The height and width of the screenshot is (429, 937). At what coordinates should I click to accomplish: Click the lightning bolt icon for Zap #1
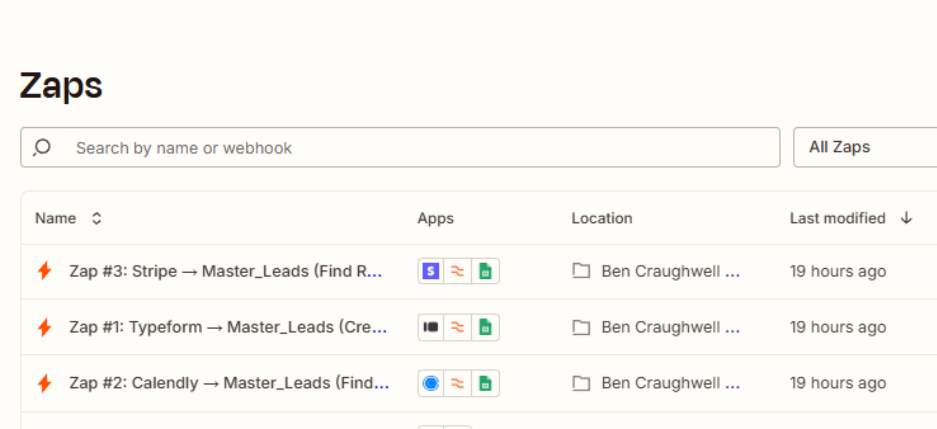point(44,327)
